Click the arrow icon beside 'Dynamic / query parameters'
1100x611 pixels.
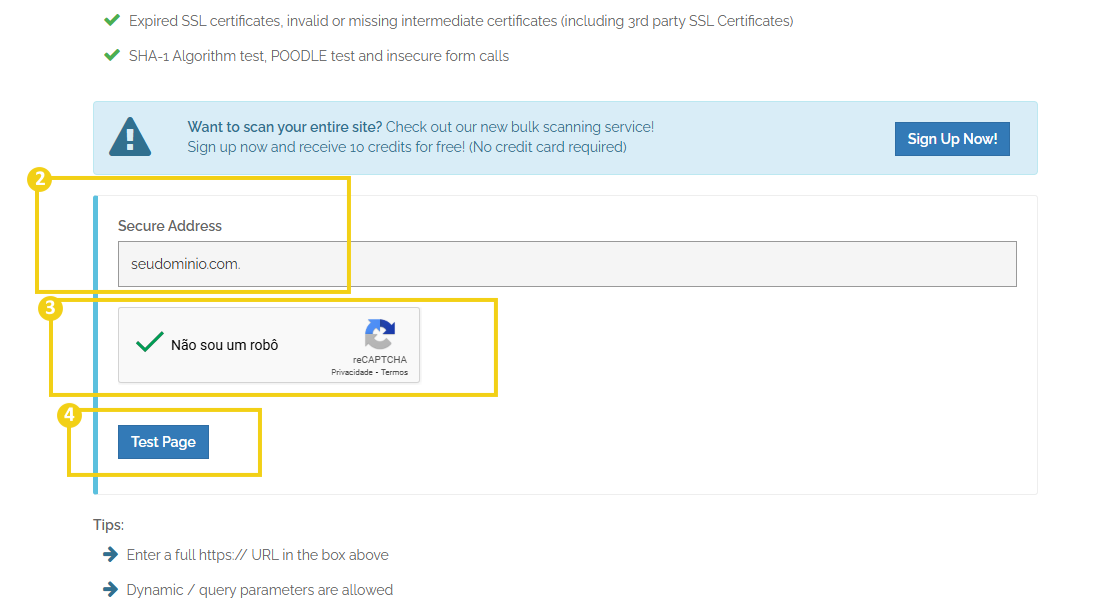click(110, 589)
